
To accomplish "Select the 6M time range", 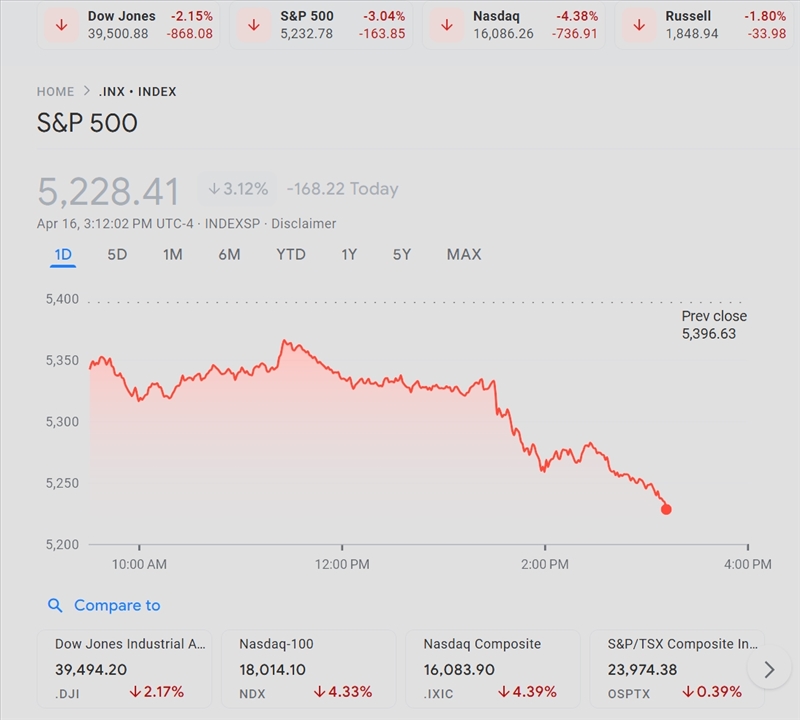I will pos(229,255).
